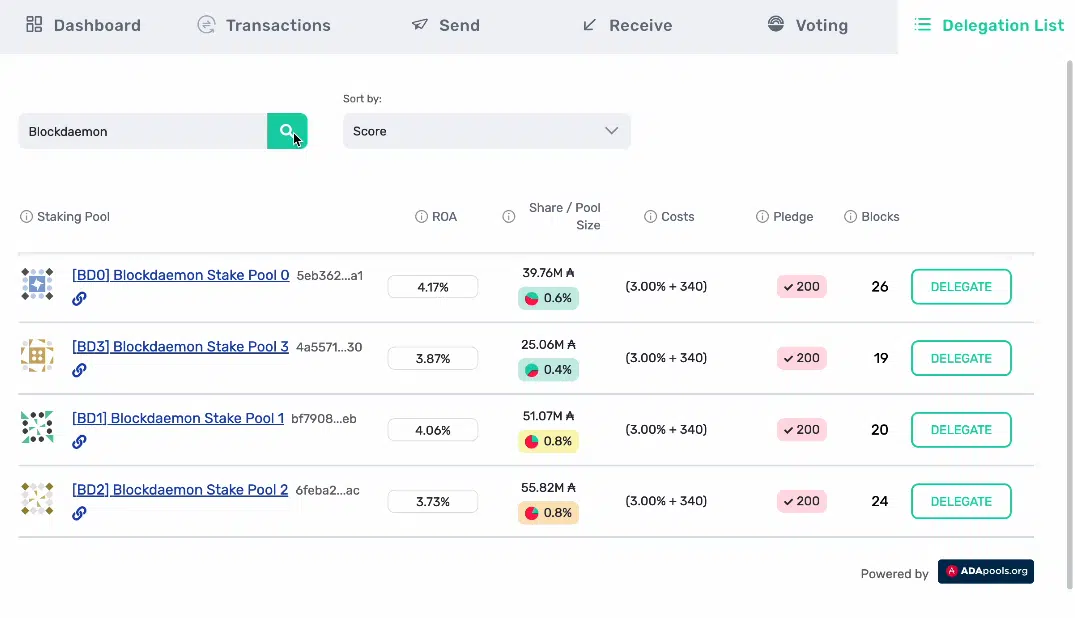Click BD1's 0.8% saturation badge
This screenshot has width=1075, height=618.
coord(548,441)
